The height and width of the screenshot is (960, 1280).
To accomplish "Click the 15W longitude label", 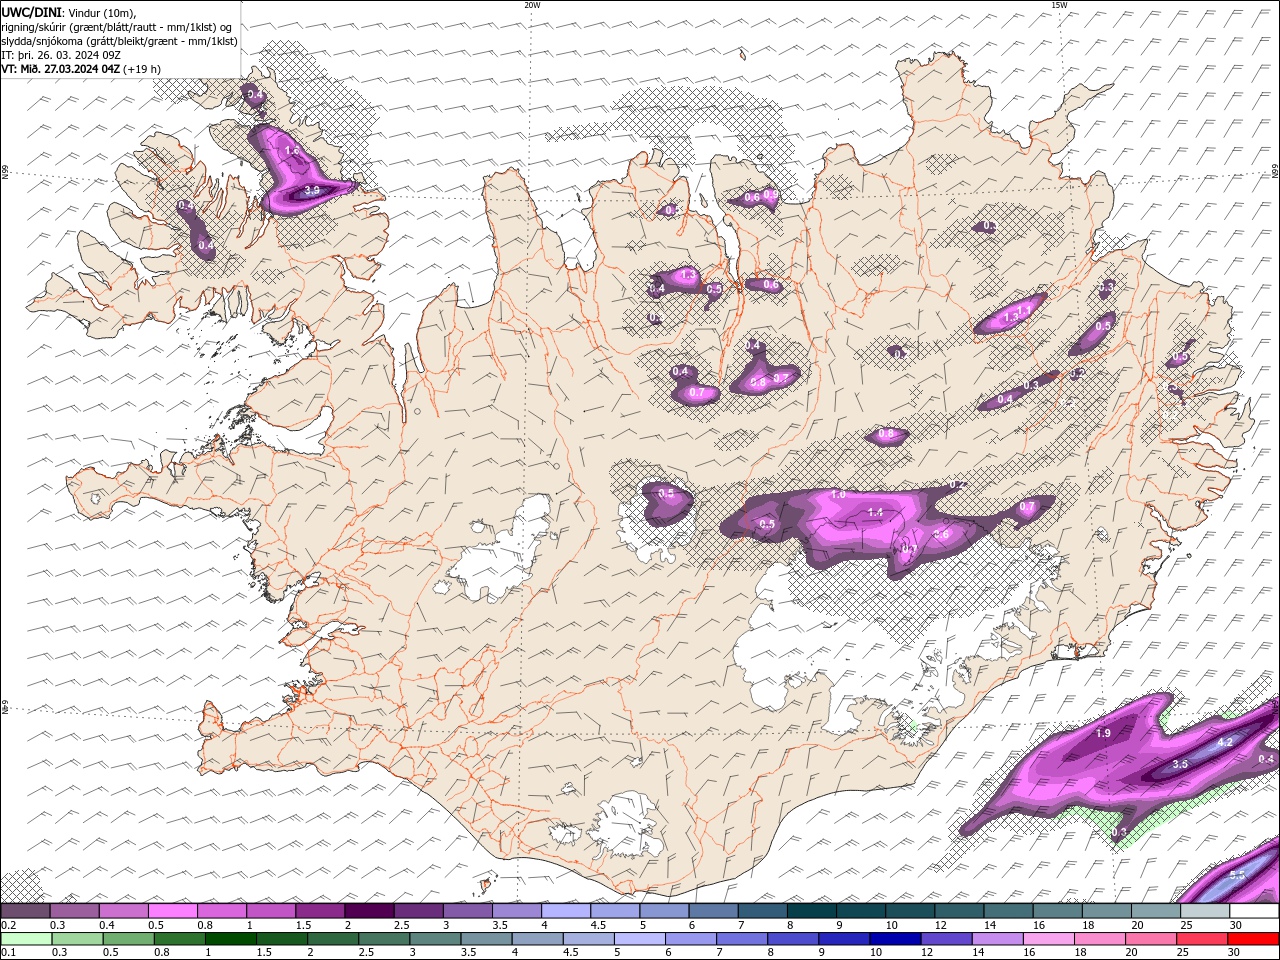I will (x=1059, y=5).
